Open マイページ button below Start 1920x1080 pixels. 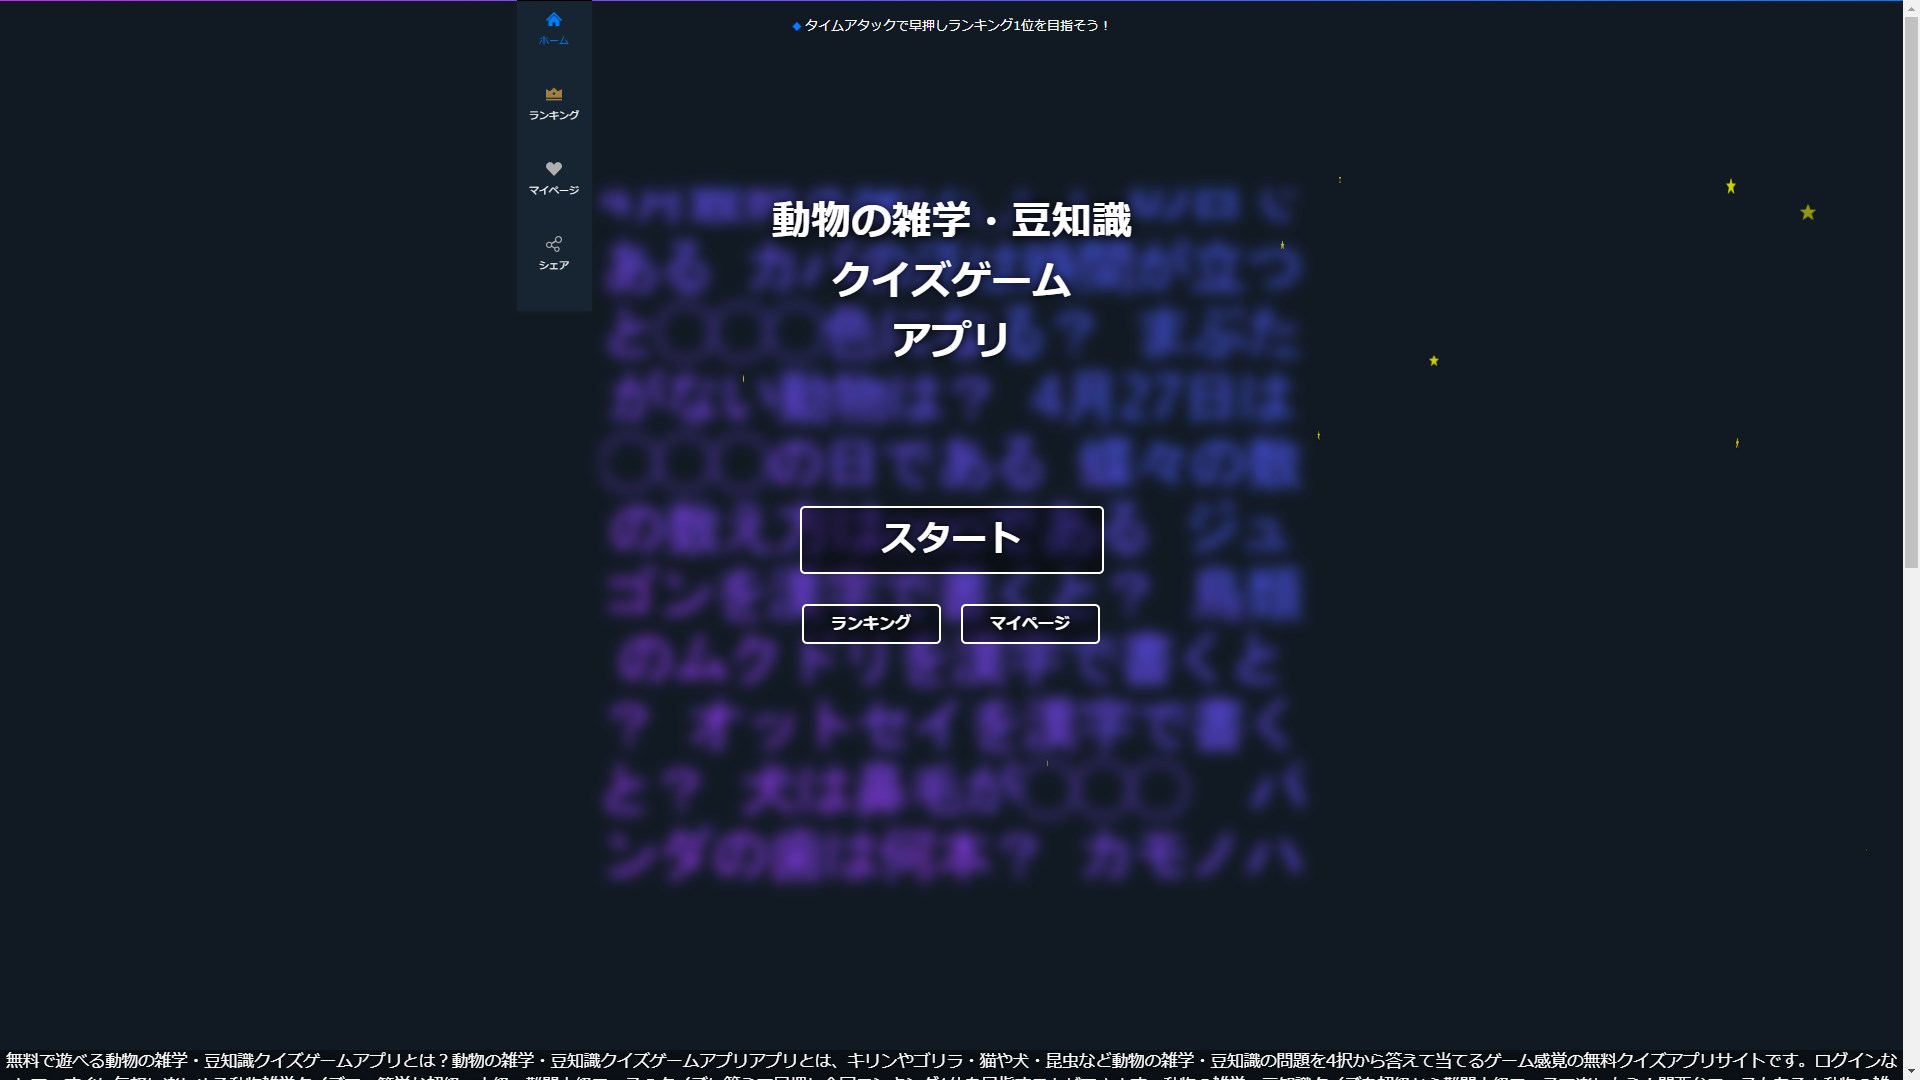coord(1029,623)
